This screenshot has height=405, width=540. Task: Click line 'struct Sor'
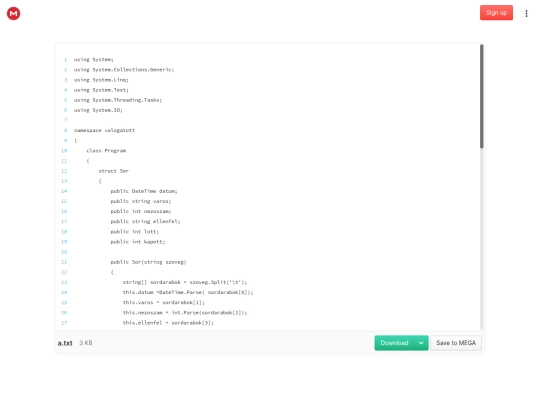click(114, 171)
